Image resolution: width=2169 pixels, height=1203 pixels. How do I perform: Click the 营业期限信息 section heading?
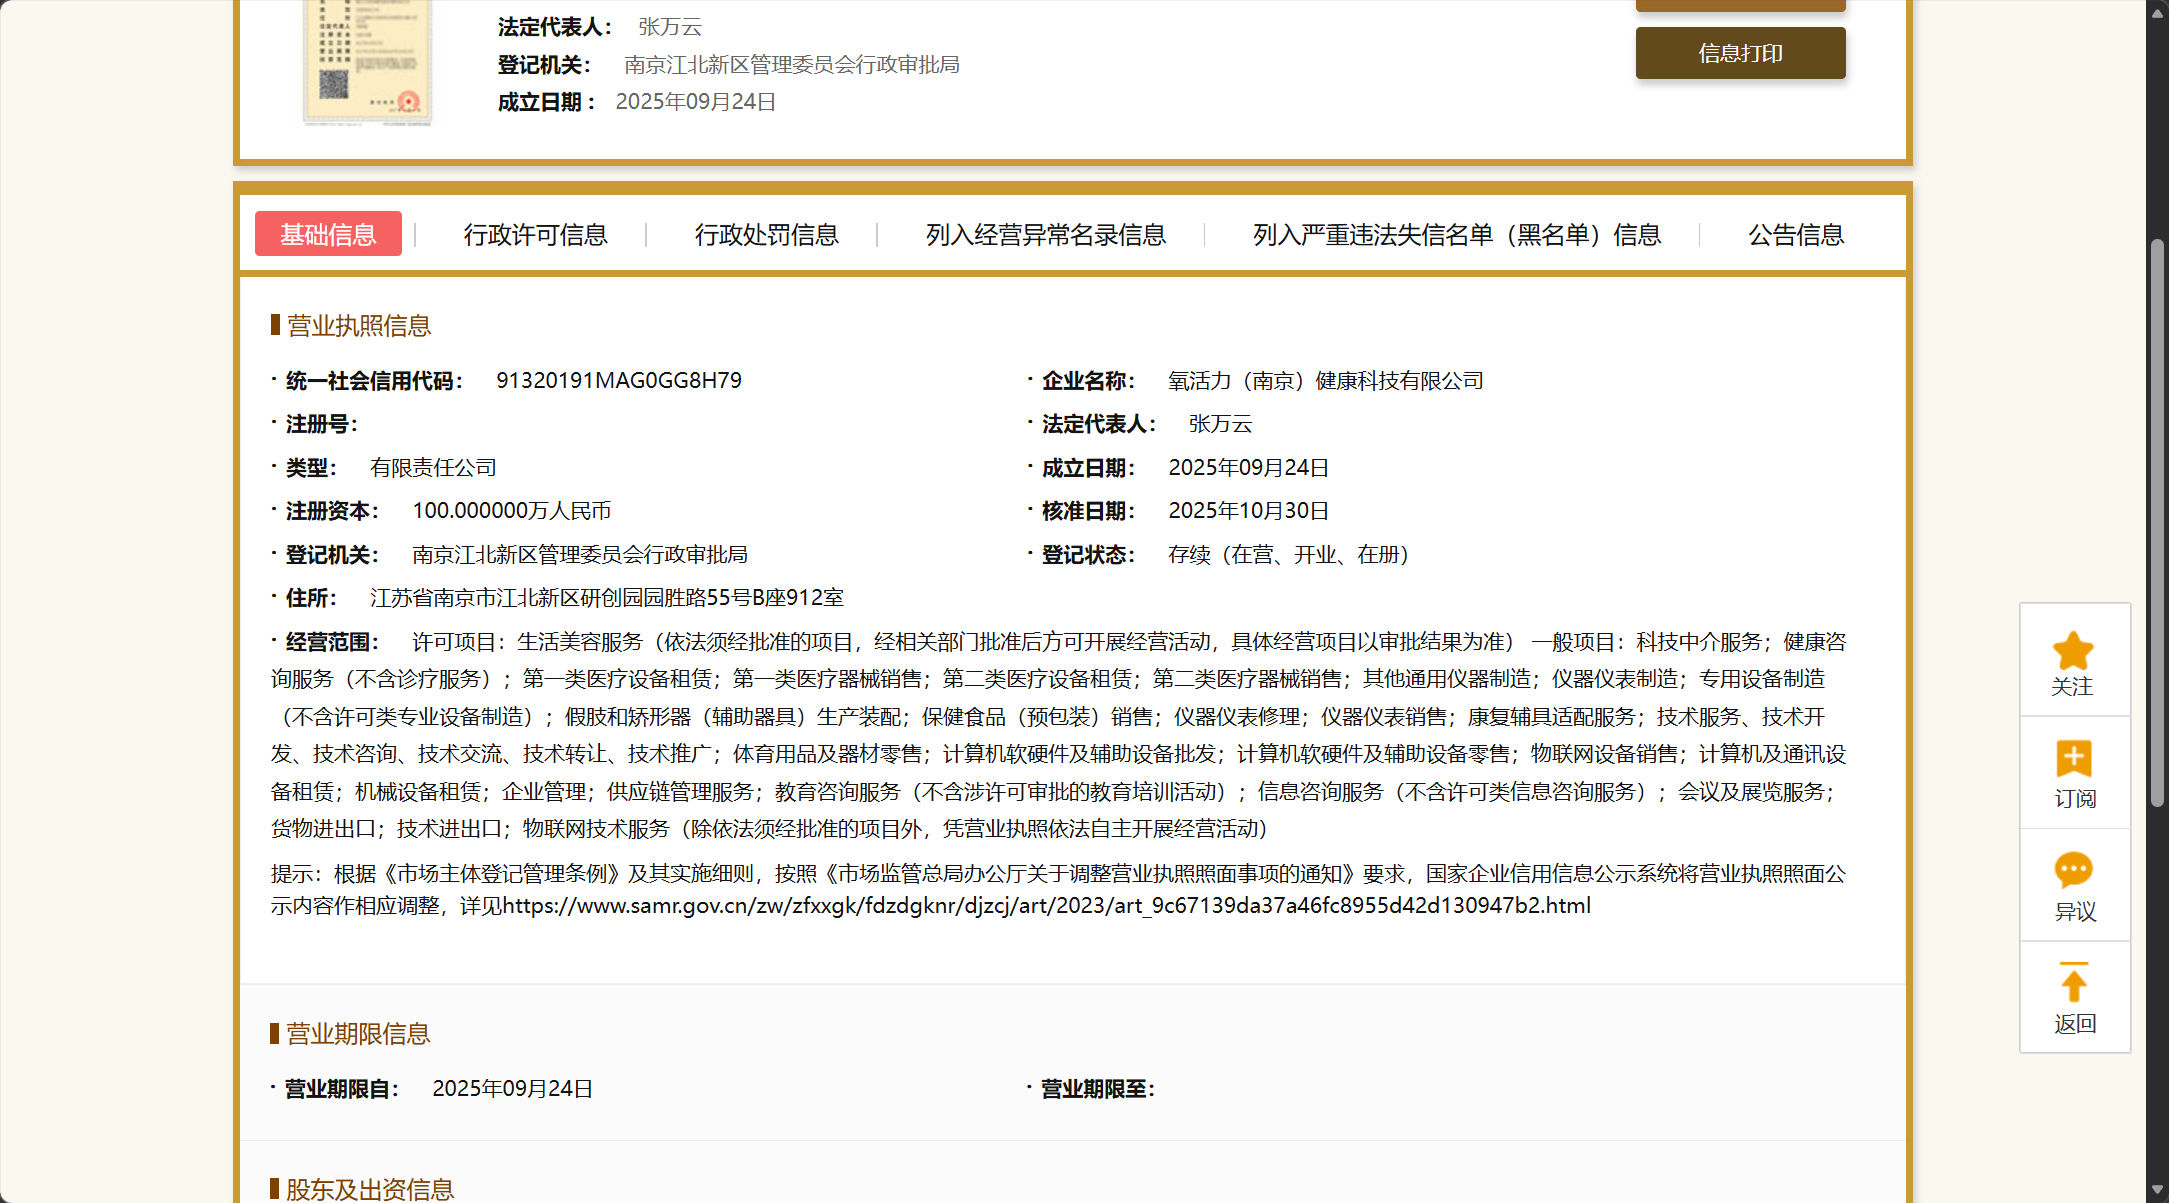pos(358,1034)
